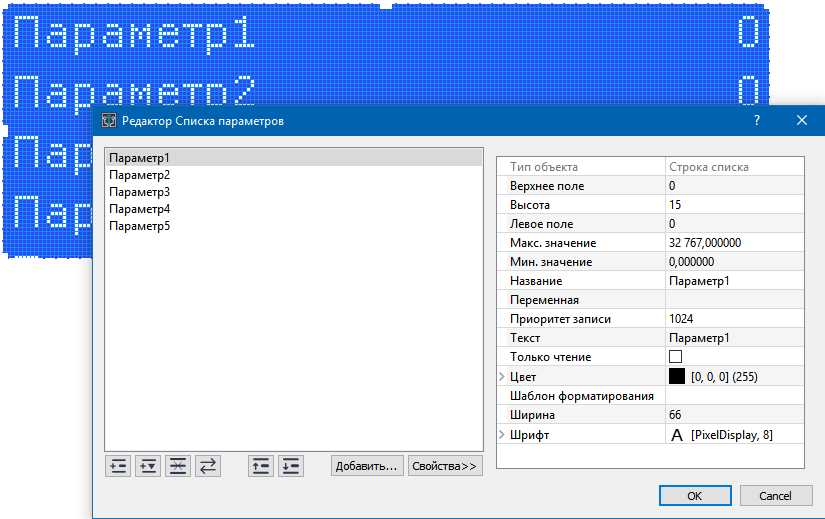Click the Добавить... button
825x519 pixels.
[367, 466]
